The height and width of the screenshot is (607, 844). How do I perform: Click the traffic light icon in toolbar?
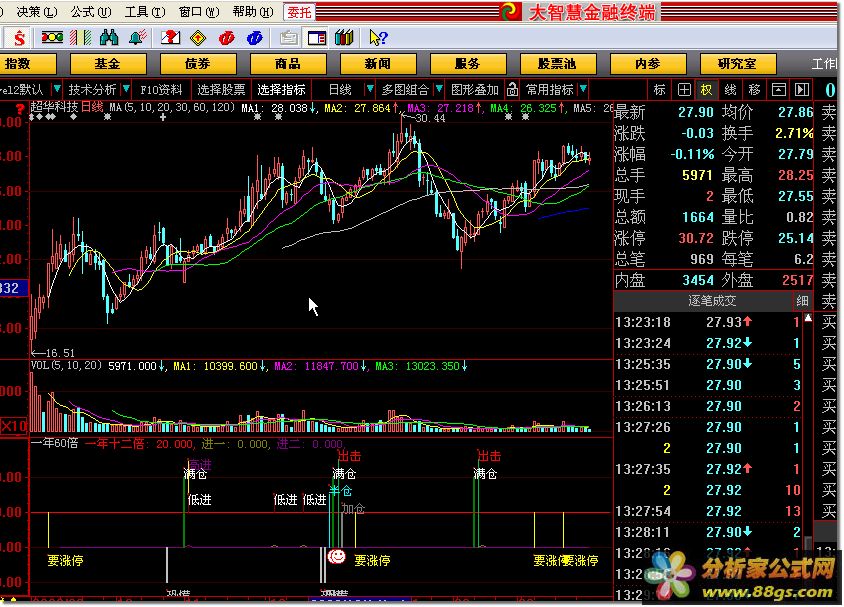[52, 37]
